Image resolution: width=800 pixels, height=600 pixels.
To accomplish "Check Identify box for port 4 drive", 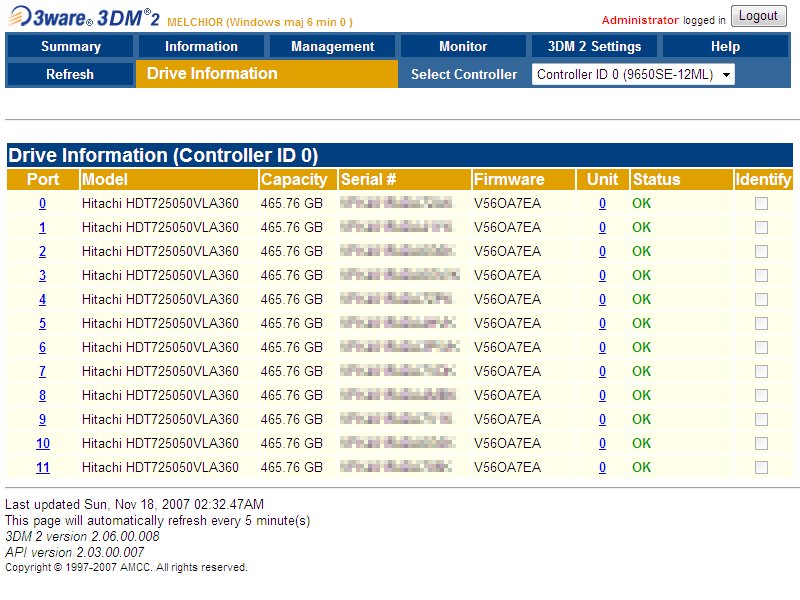I will tap(761, 299).
